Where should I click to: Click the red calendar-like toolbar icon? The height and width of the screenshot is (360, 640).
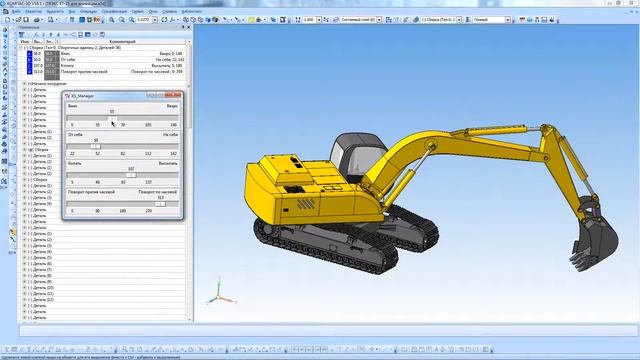pos(522,20)
